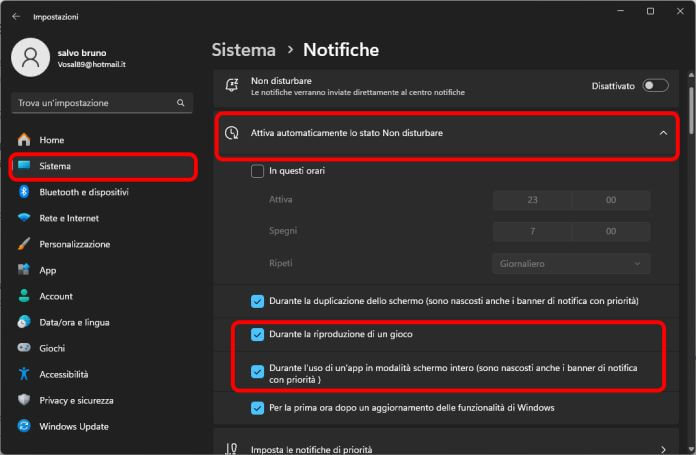Click the Home house icon

[x=24, y=139]
